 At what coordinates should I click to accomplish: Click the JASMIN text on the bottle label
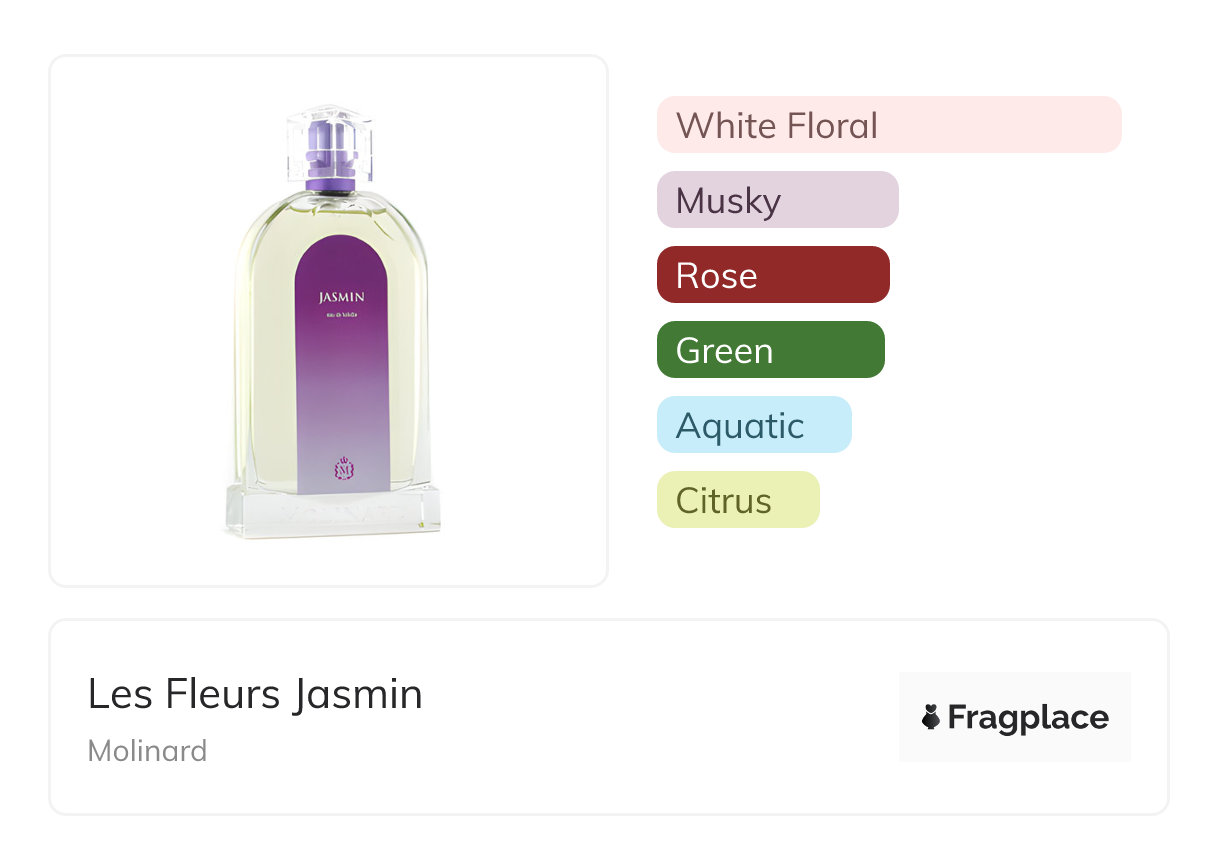[342, 297]
